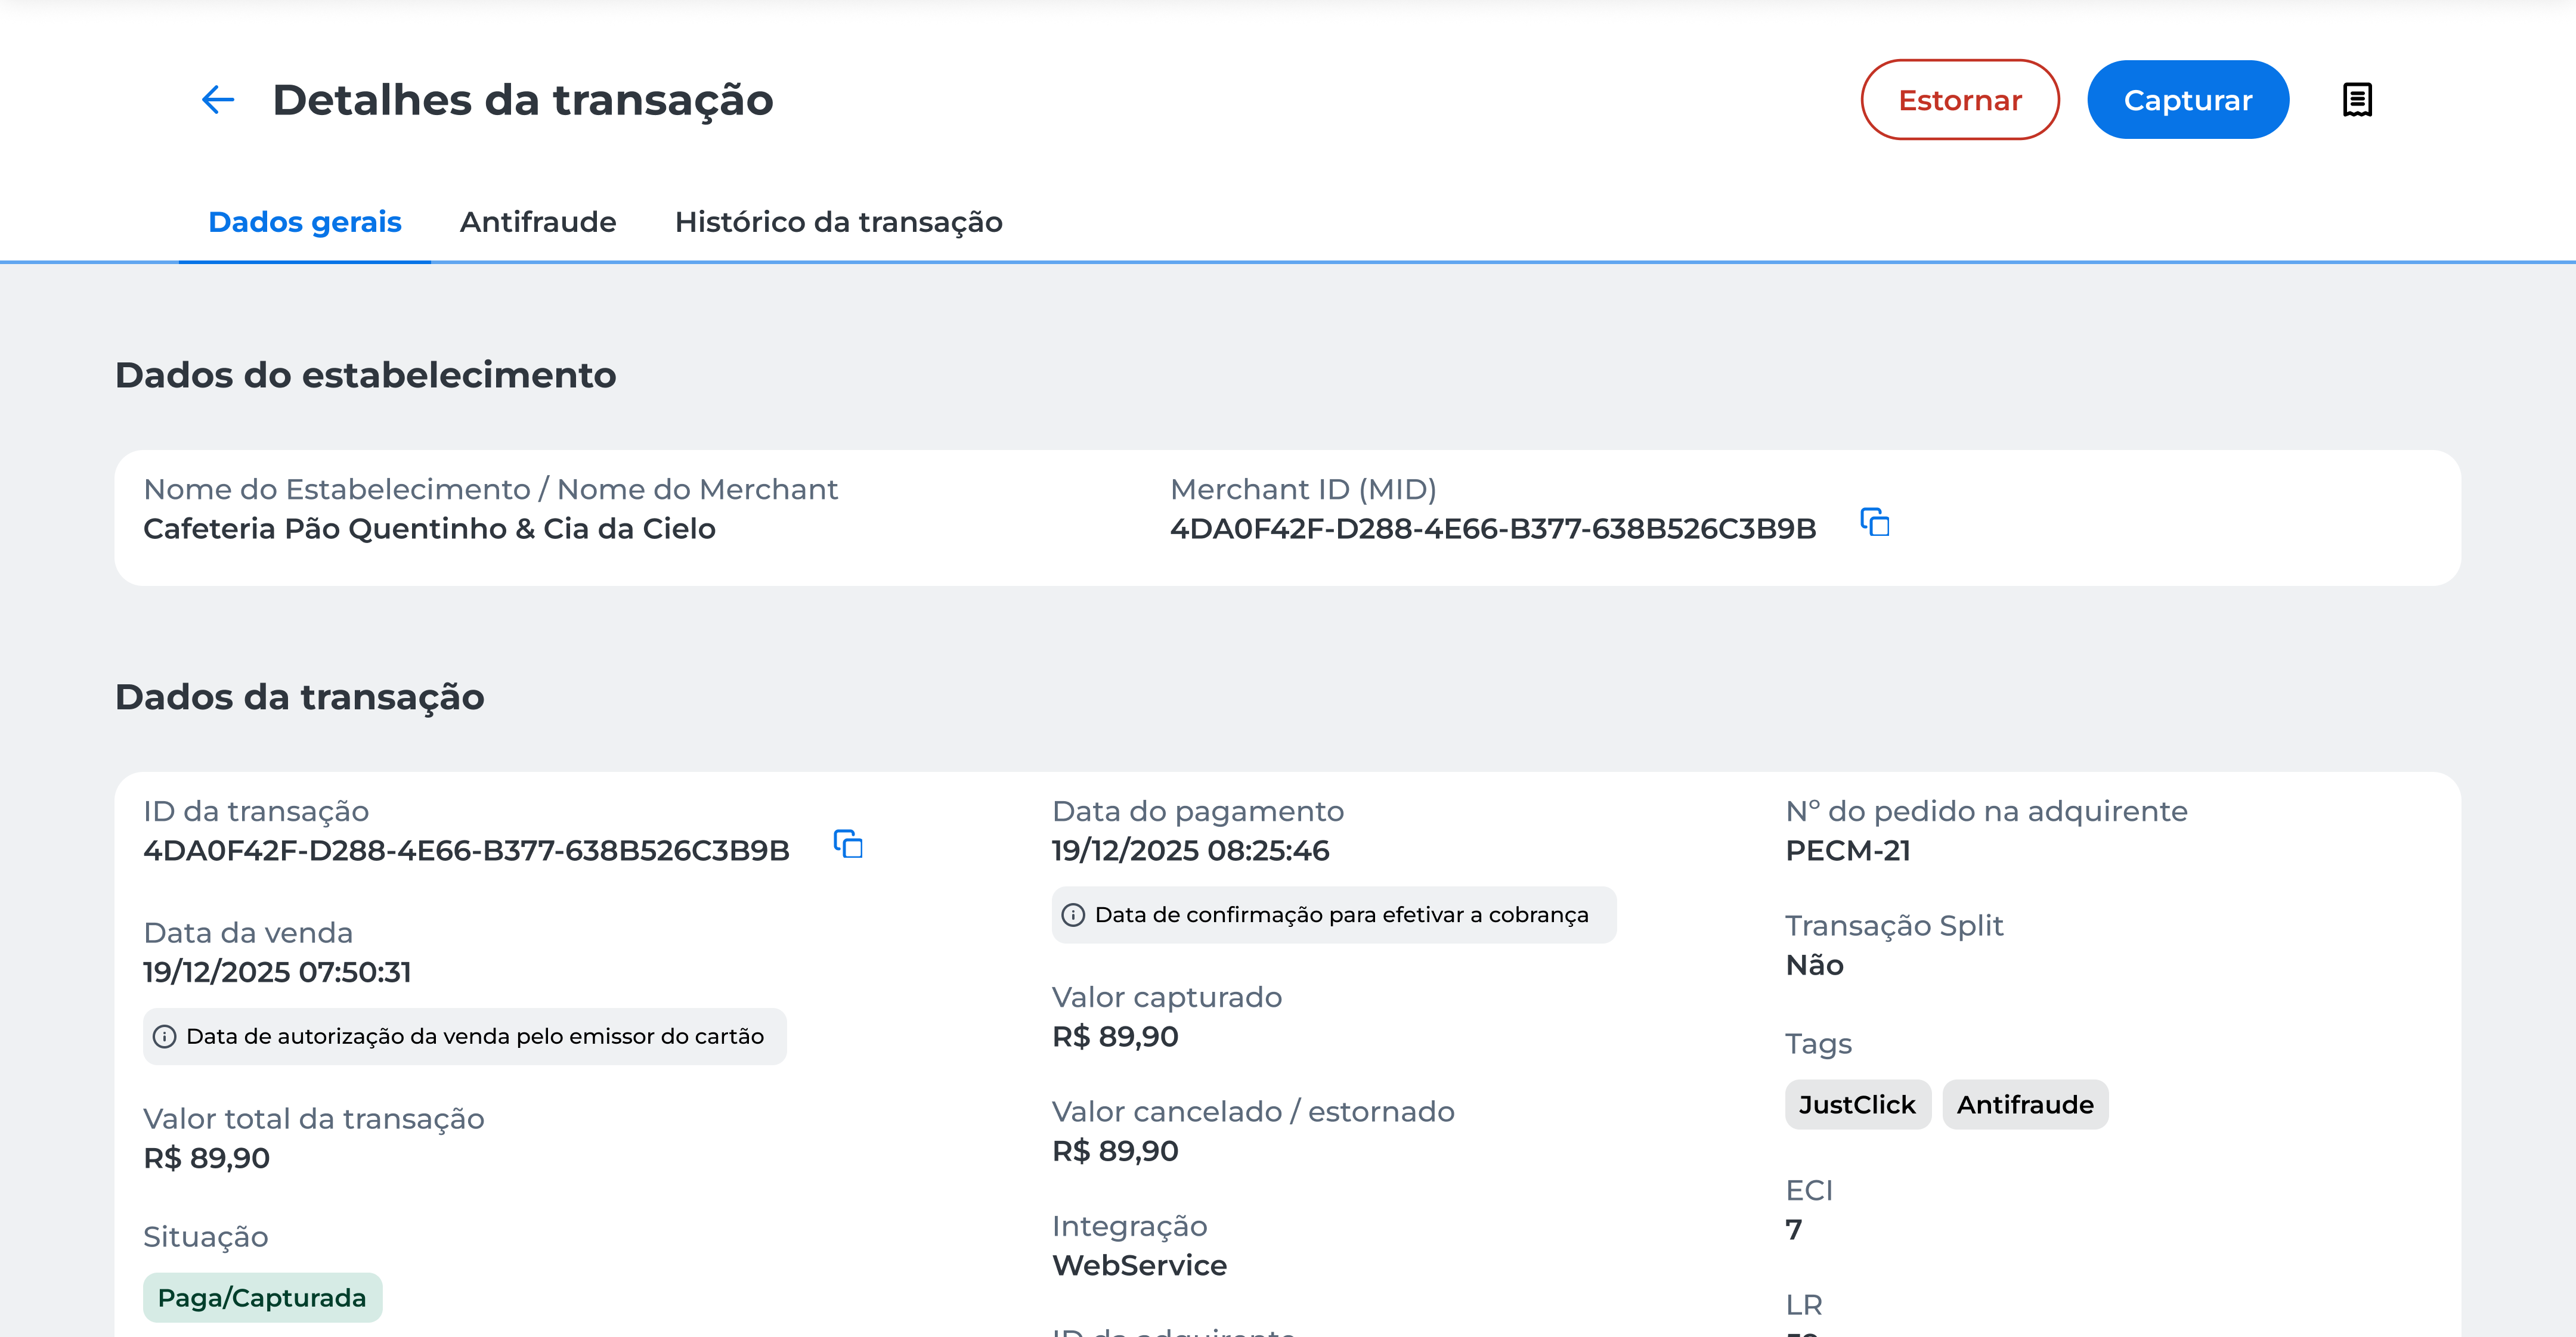Click the JustClick tag
This screenshot has width=2576, height=1337.
[1857, 1105]
